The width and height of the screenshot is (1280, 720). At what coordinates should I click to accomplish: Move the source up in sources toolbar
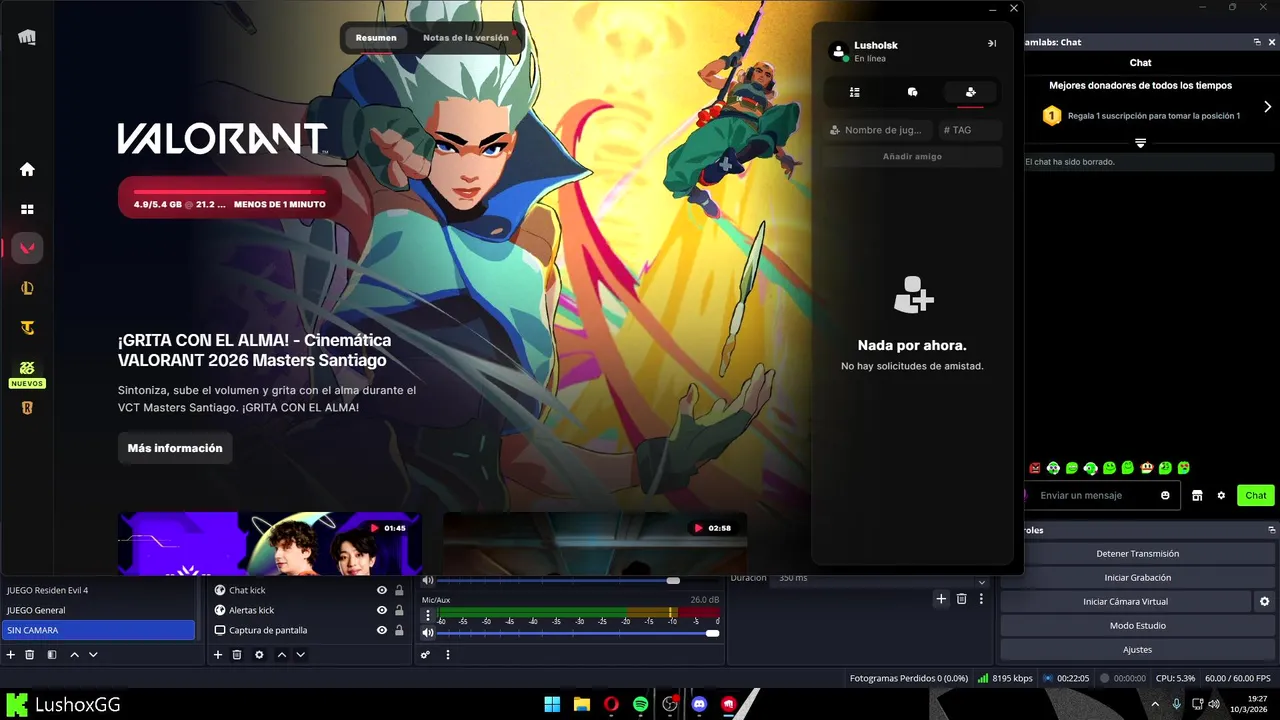pos(282,655)
